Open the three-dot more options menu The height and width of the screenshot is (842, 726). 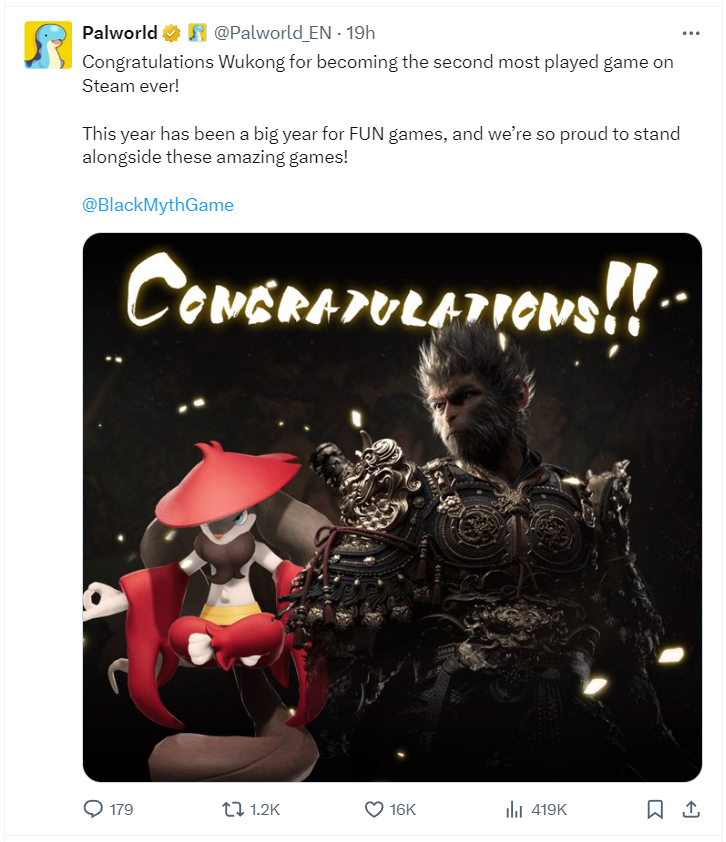click(x=691, y=33)
